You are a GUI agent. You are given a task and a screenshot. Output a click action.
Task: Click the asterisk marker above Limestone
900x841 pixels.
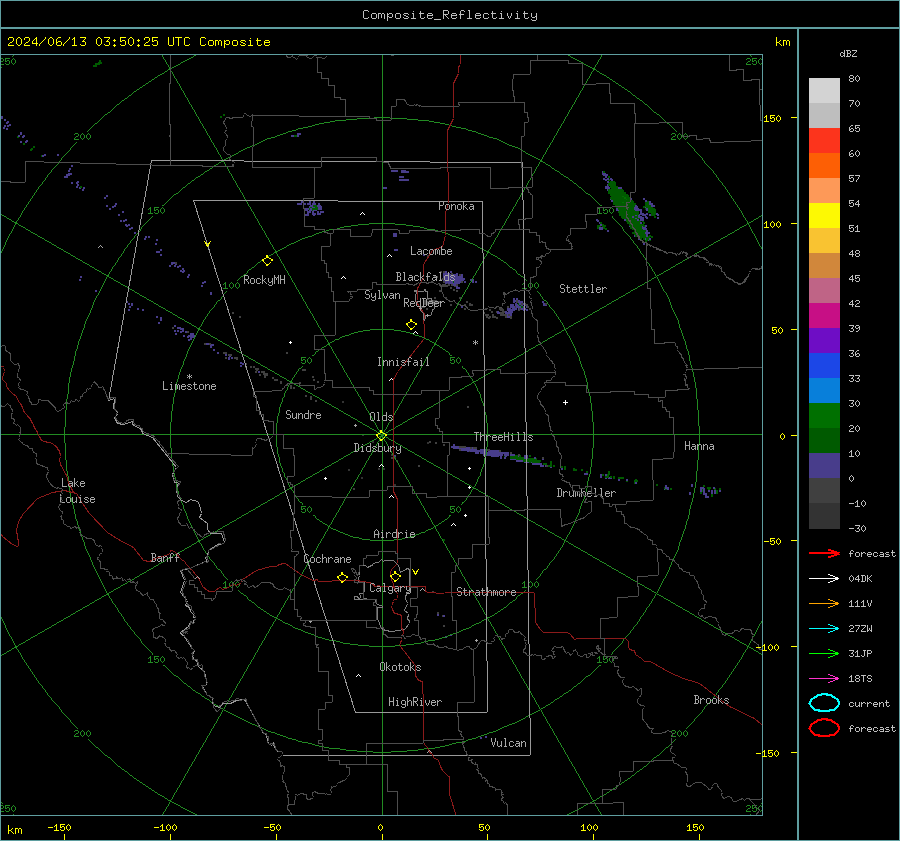189,377
